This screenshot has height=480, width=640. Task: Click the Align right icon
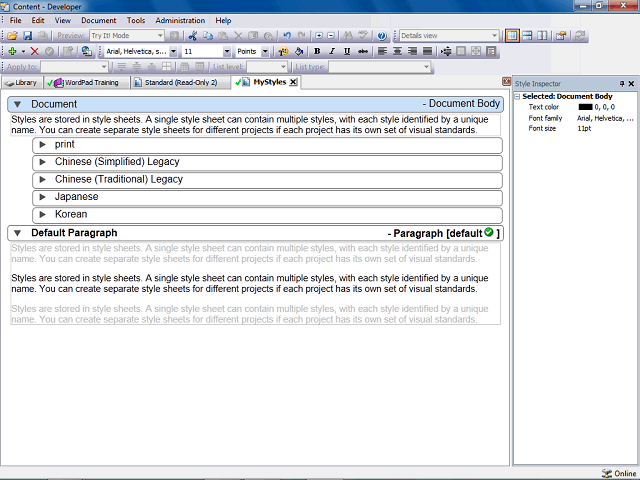pos(412,51)
